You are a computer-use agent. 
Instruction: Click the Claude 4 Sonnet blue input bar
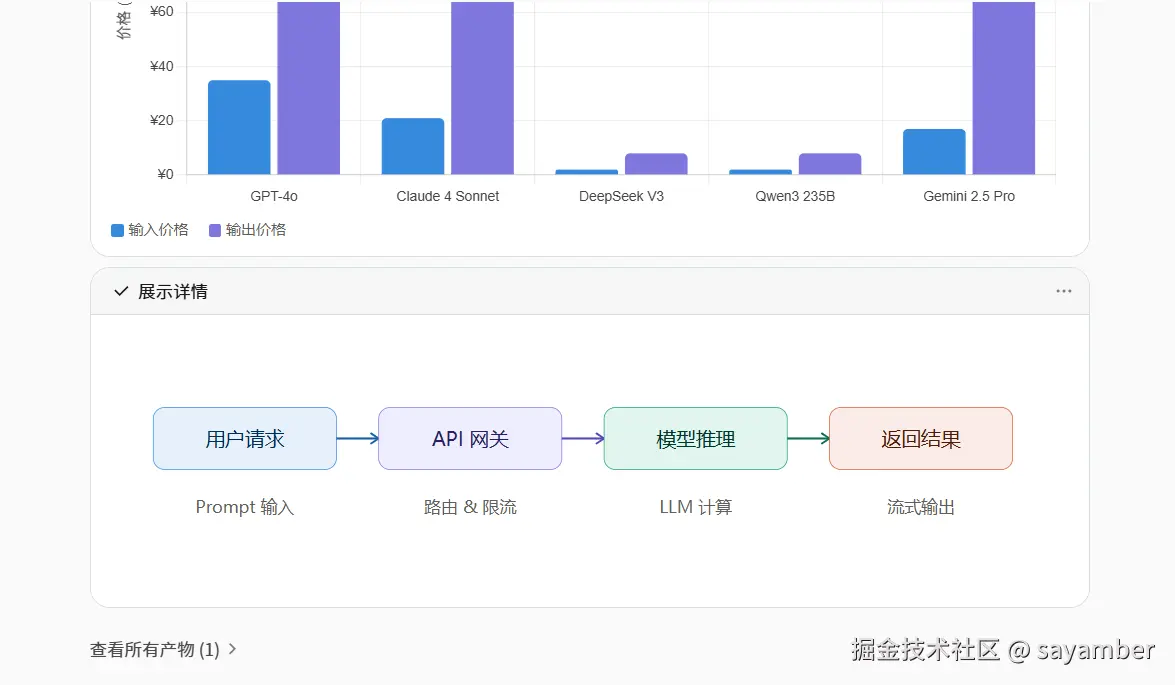(x=413, y=146)
